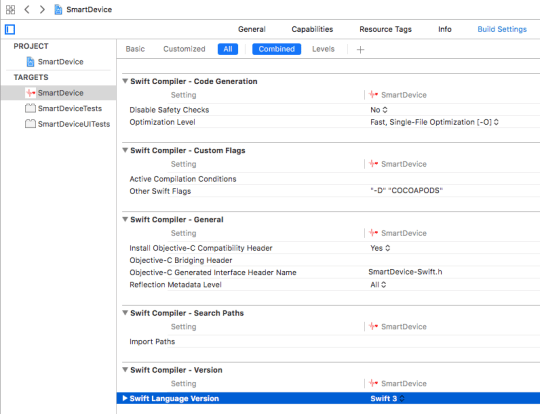Click the SmartDeviceTests bundle icon
Viewport: 540px width, 414px height.
coord(30,108)
